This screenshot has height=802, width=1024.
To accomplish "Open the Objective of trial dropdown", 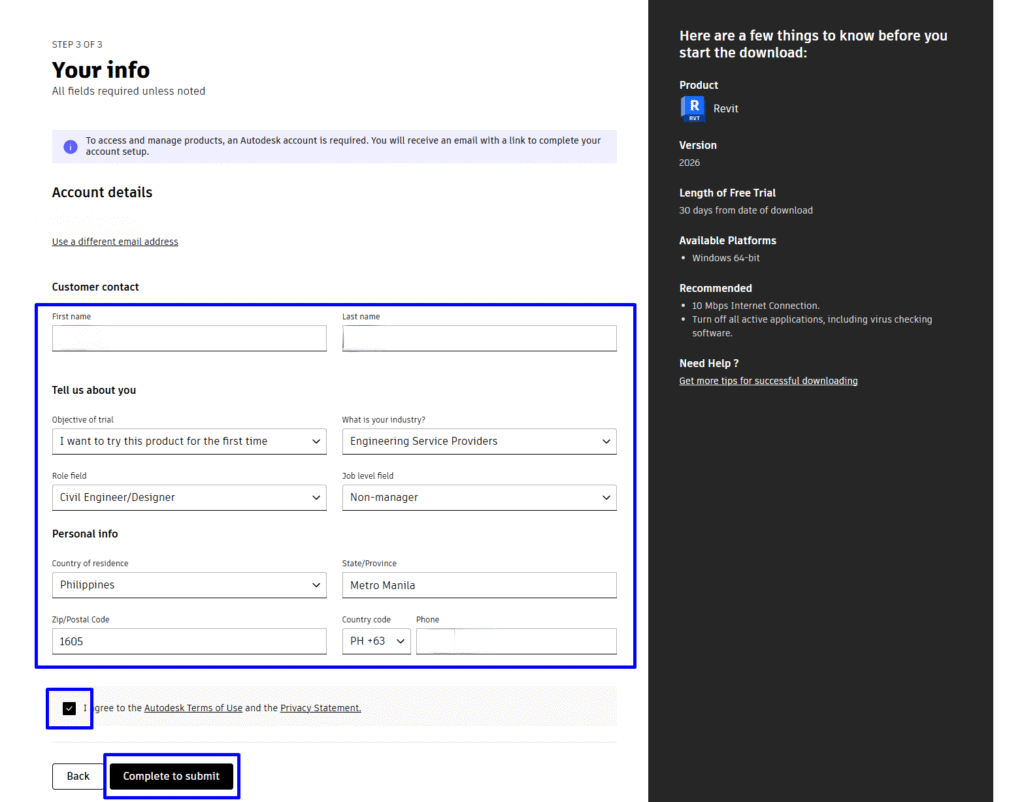I will 189,441.
